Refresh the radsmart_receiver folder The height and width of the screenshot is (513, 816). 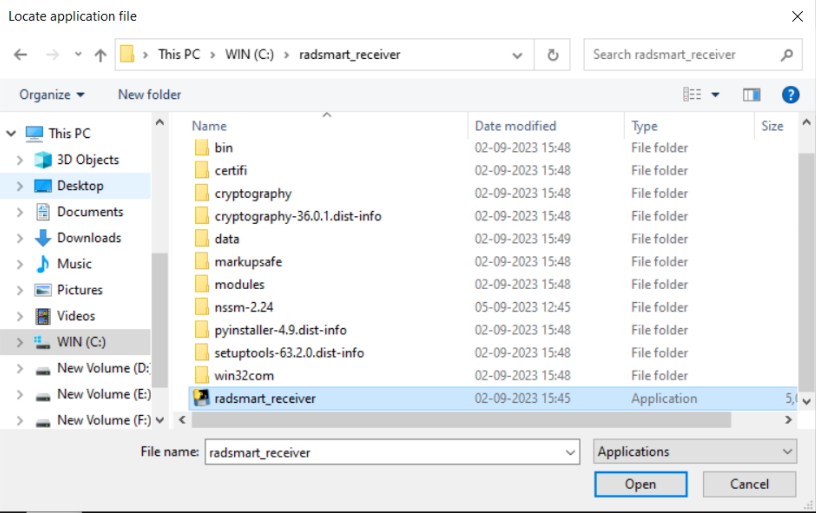pos(553,55)
